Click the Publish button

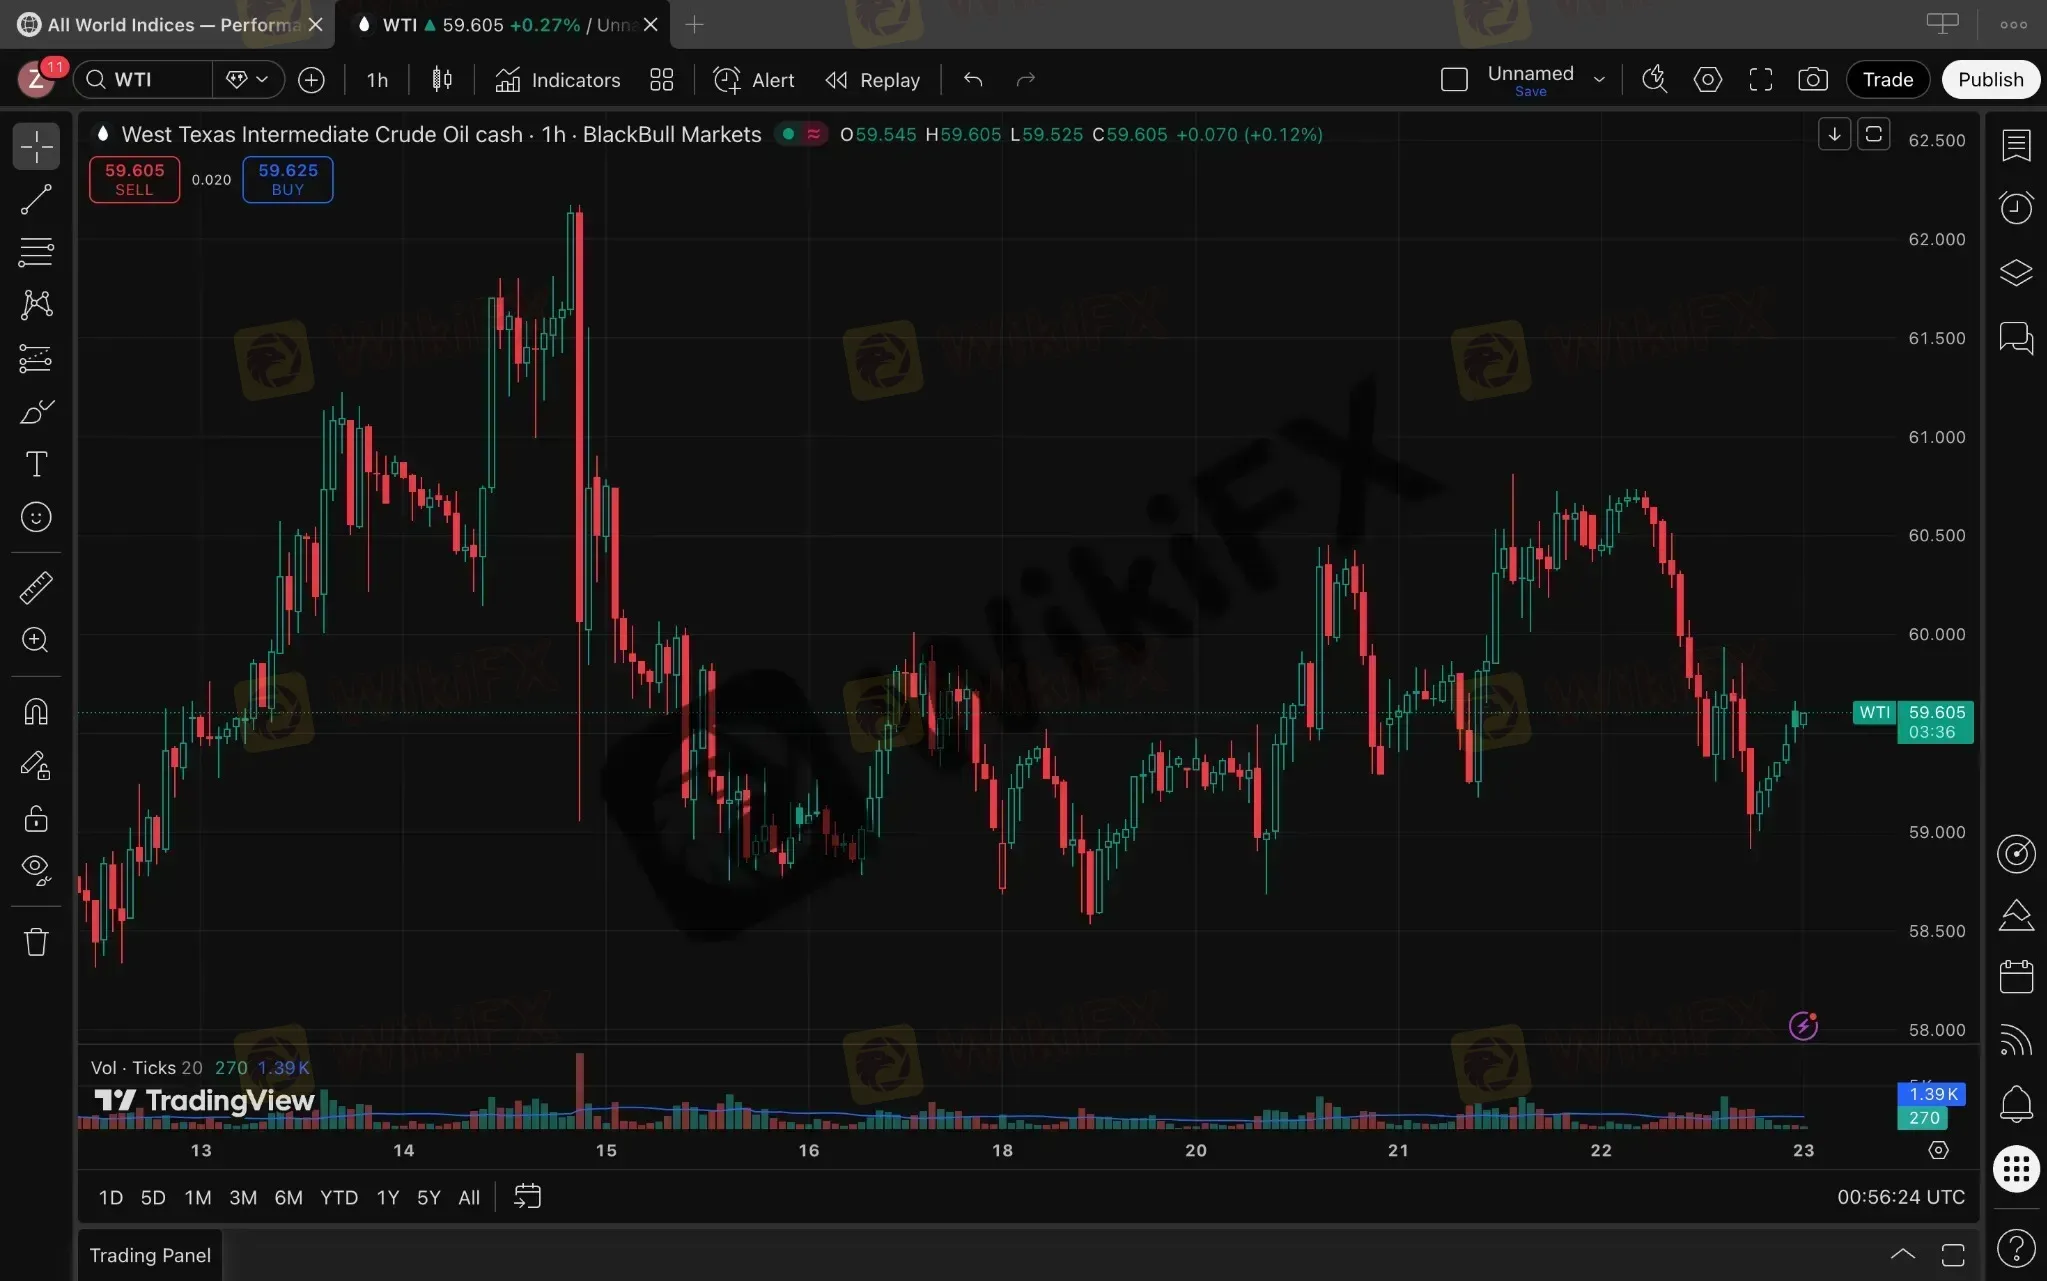(1990, 80)
